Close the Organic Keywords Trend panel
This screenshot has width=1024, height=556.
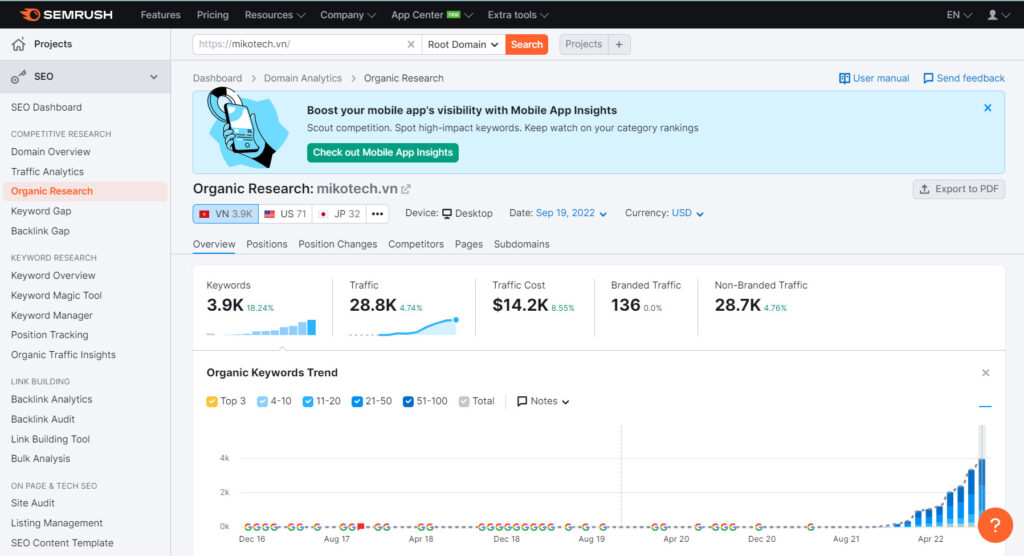tap(985, 373)
